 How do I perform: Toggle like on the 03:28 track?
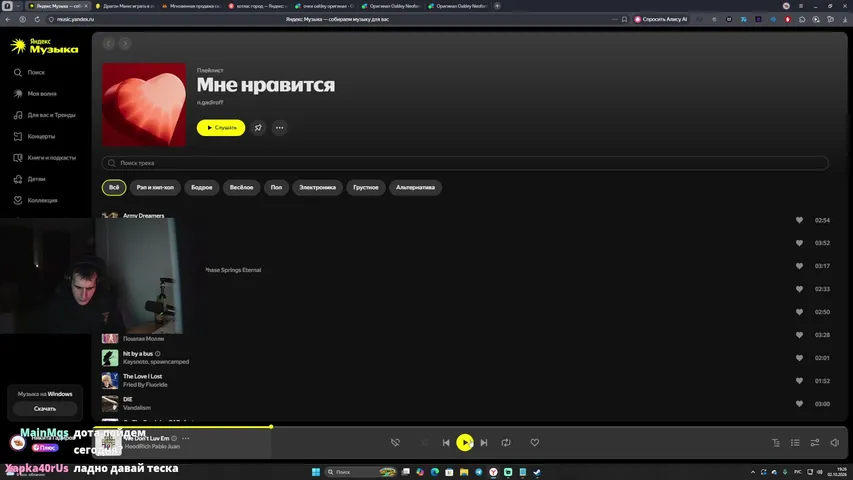[x=799, y=335]
